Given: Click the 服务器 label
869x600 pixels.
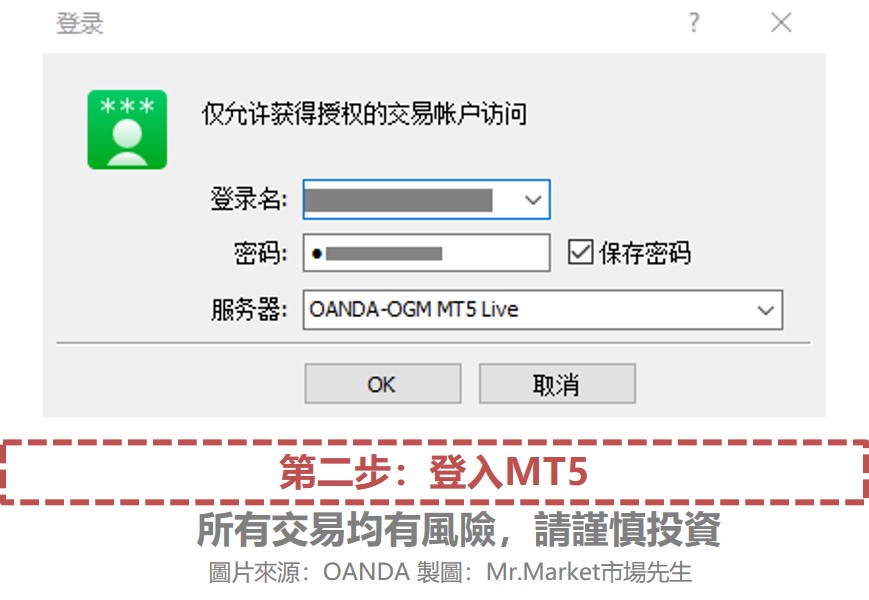Looking at the screenshot, I should (x=249, y=309).
